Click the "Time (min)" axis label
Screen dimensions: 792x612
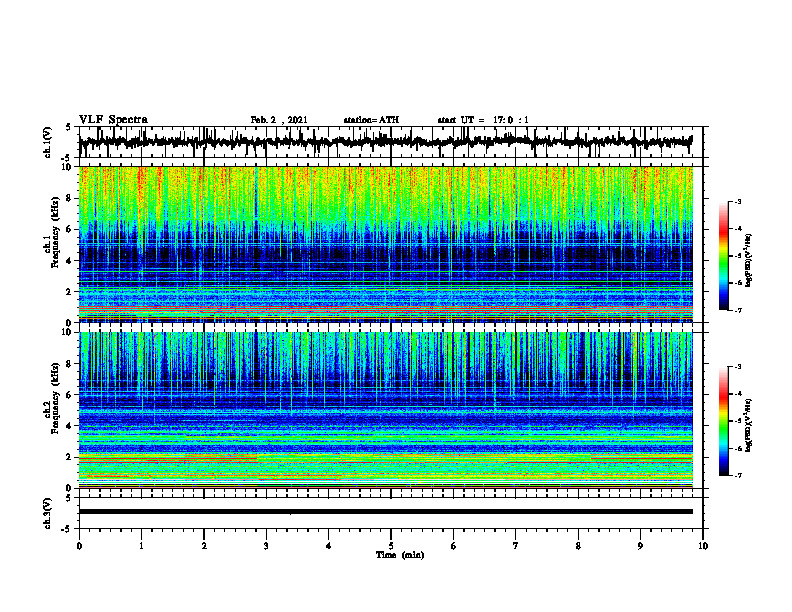(x=400, y=555)
